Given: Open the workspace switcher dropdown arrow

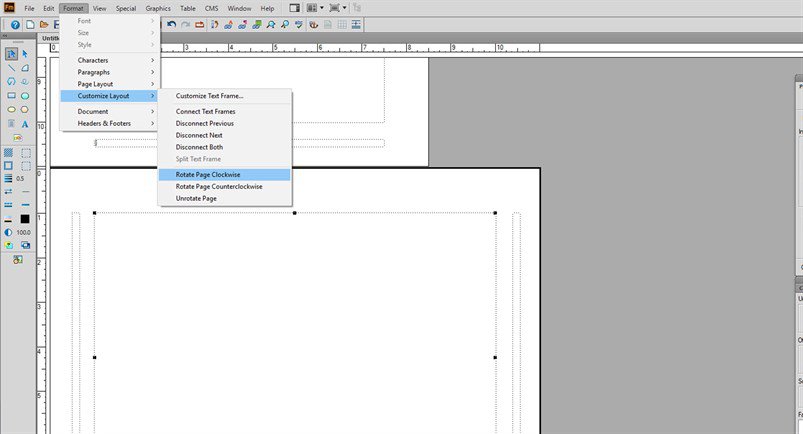Looking at the screenshot, I should 322,8.
